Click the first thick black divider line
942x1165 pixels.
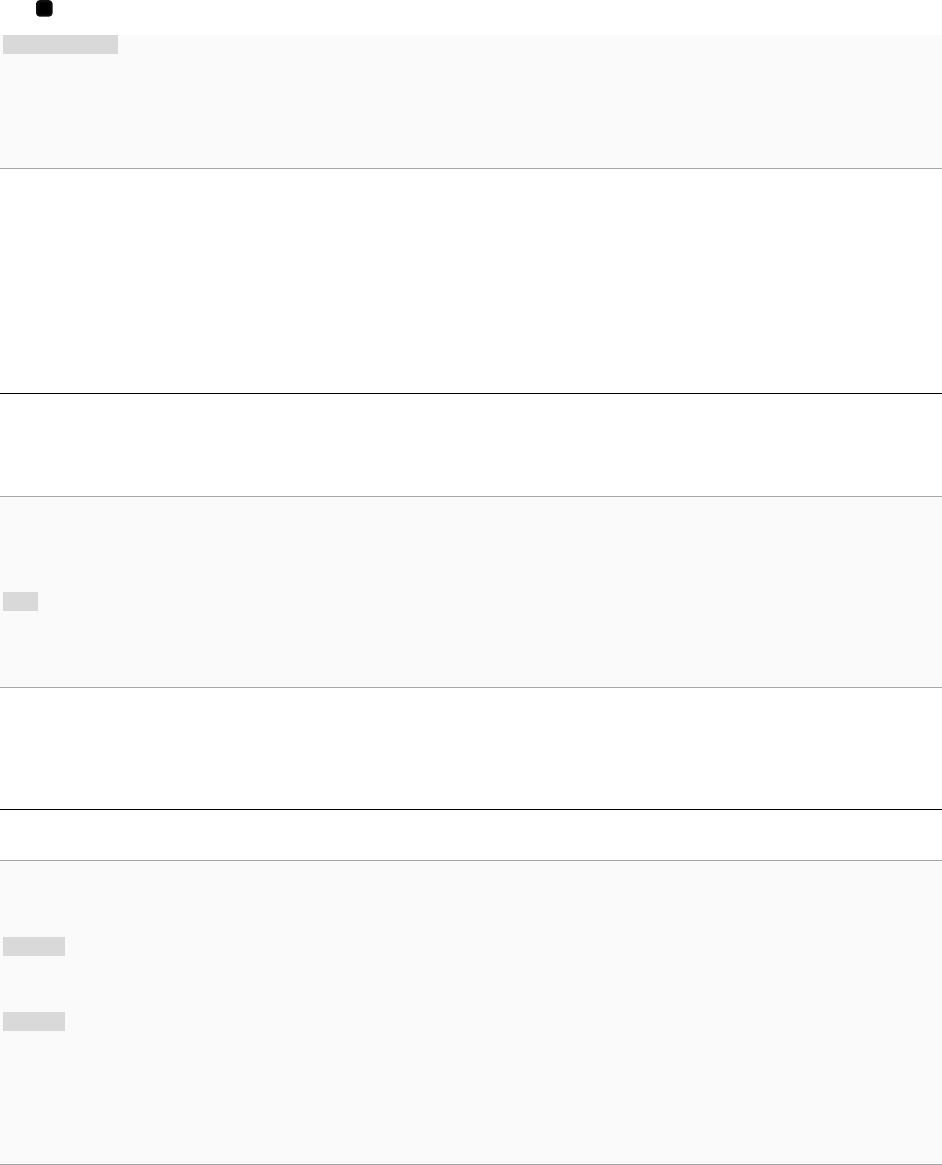pos(471,393)
